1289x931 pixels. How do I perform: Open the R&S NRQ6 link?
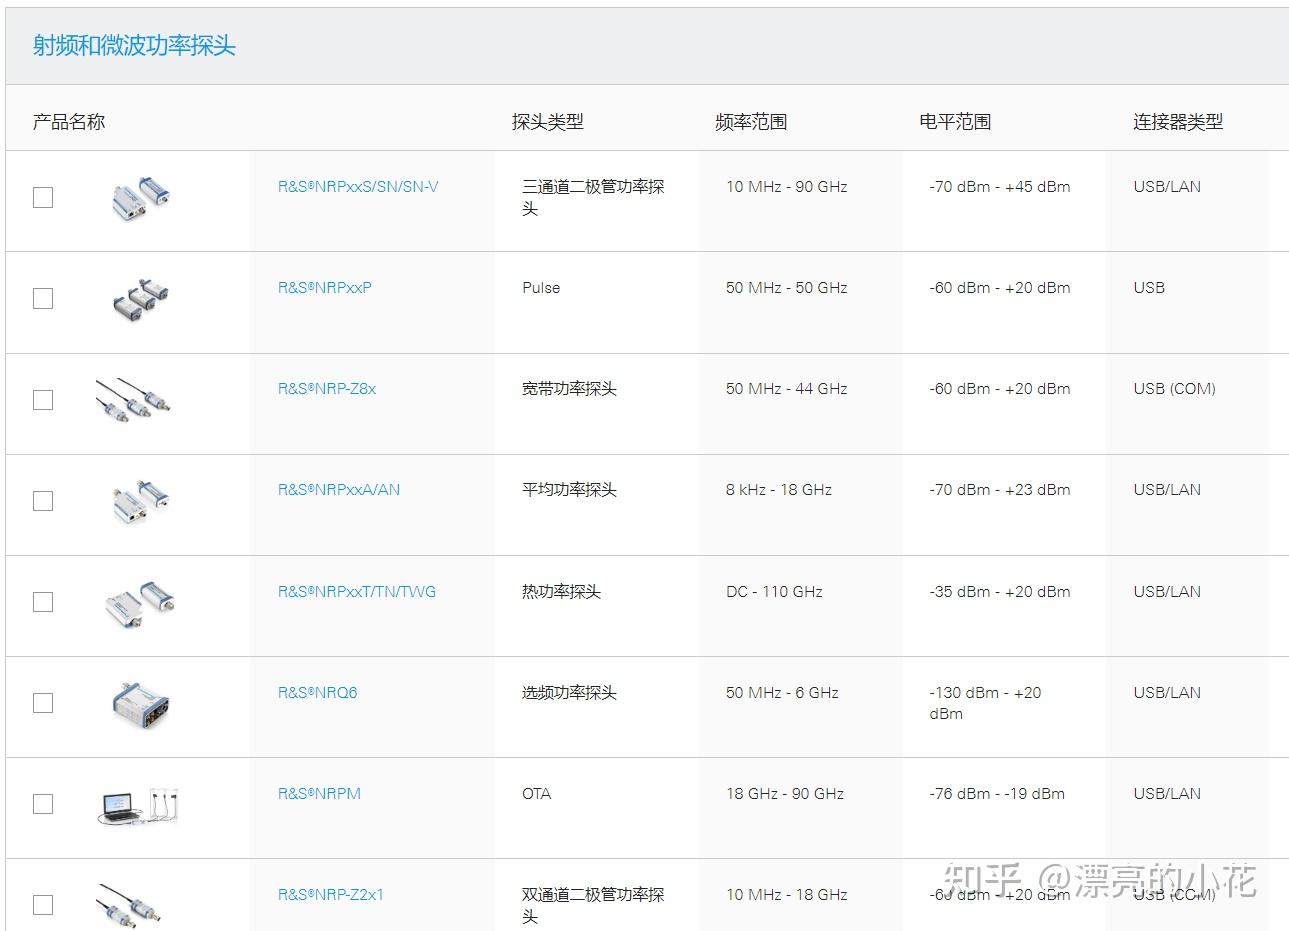click(318, 693)
